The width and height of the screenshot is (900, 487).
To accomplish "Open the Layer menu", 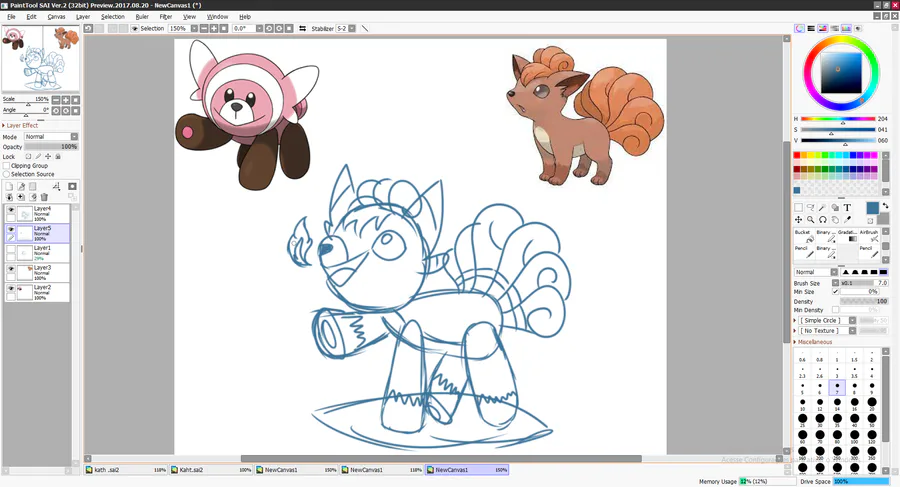I will (83, 17).
